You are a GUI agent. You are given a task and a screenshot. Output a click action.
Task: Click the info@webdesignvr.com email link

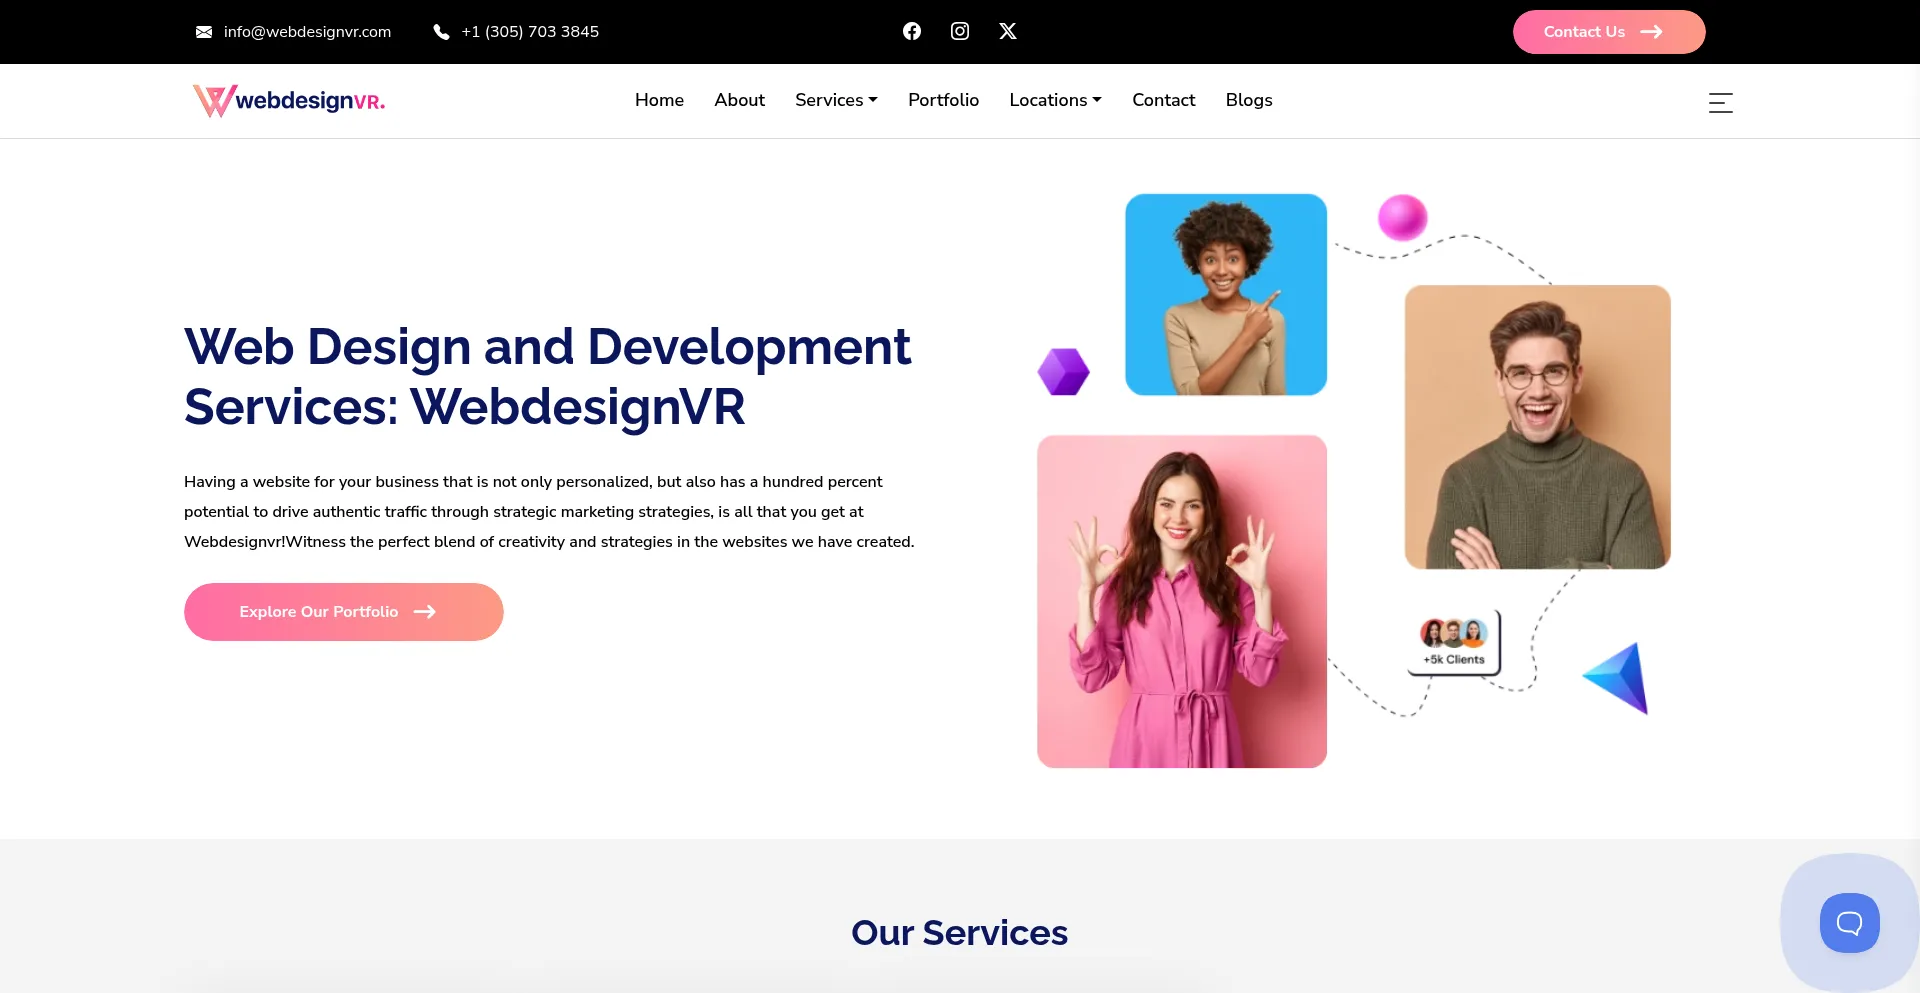[307, 32]
